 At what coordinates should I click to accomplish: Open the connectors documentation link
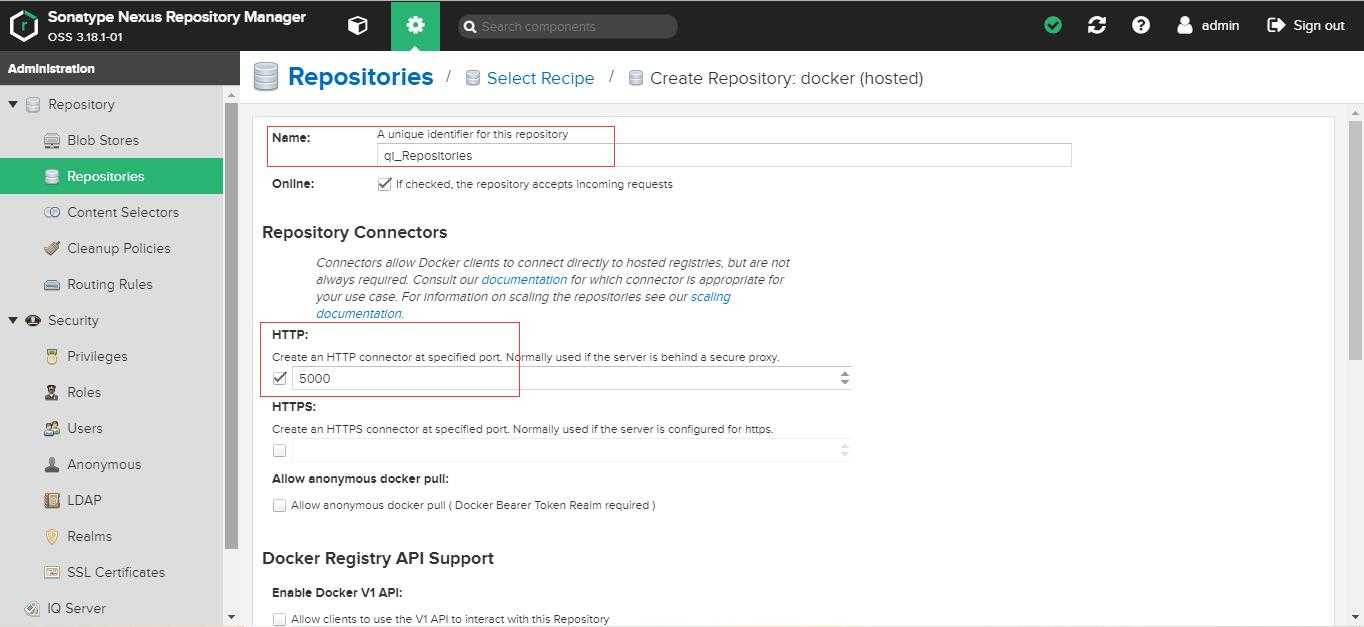point(524,280)
